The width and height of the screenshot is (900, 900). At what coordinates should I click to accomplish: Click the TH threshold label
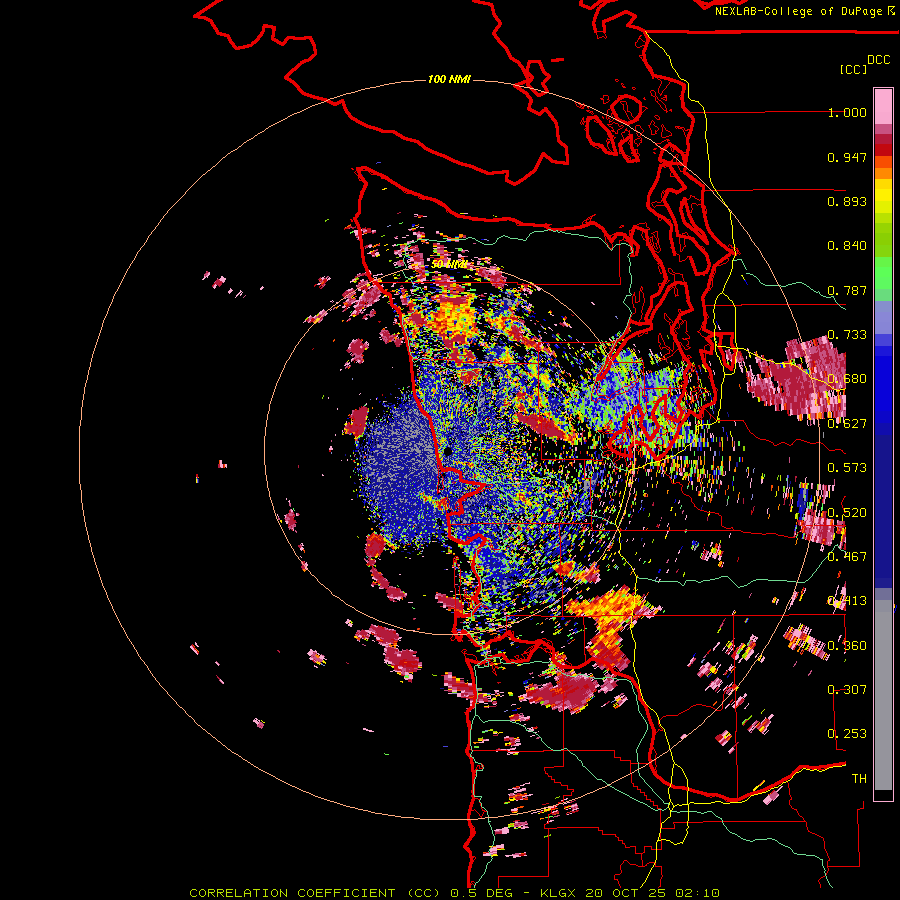pyautogui.click(x=859, y=778)
